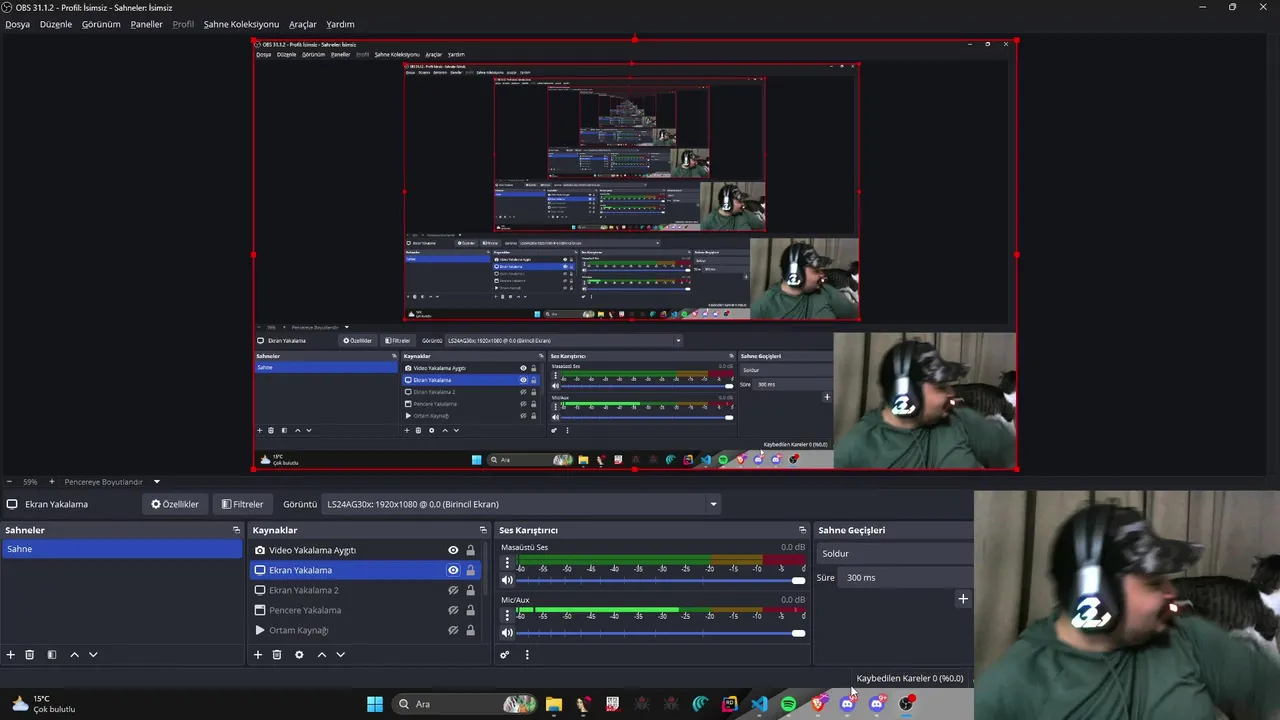Image resolution: width=1280 pixels, height=720 pixels.
Task: Show Pencere Yakalama source
Action: [453, 610]
